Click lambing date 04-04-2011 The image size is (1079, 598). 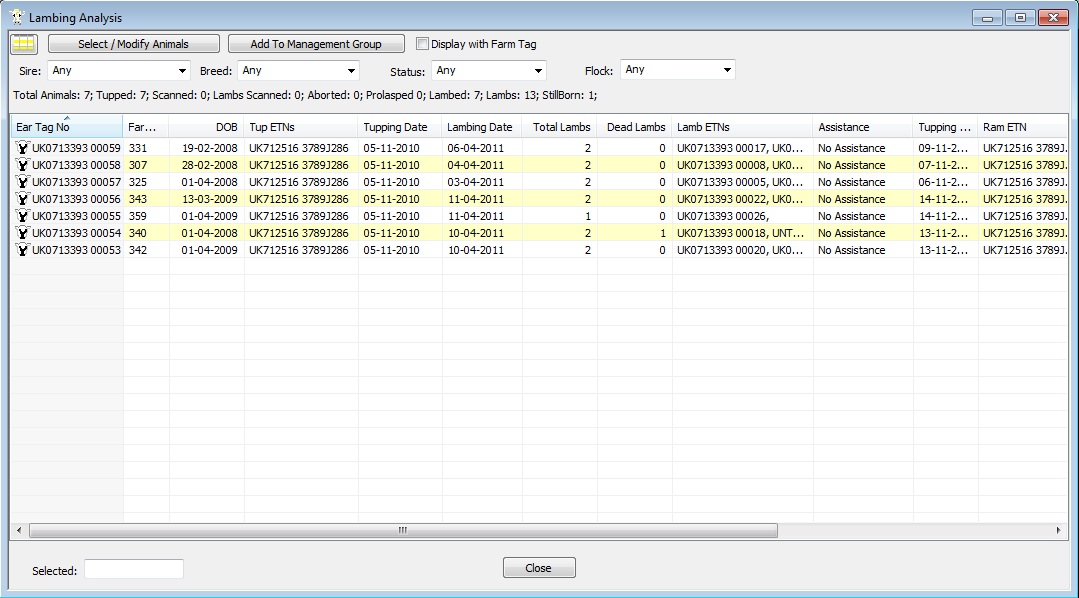[476, 165]
